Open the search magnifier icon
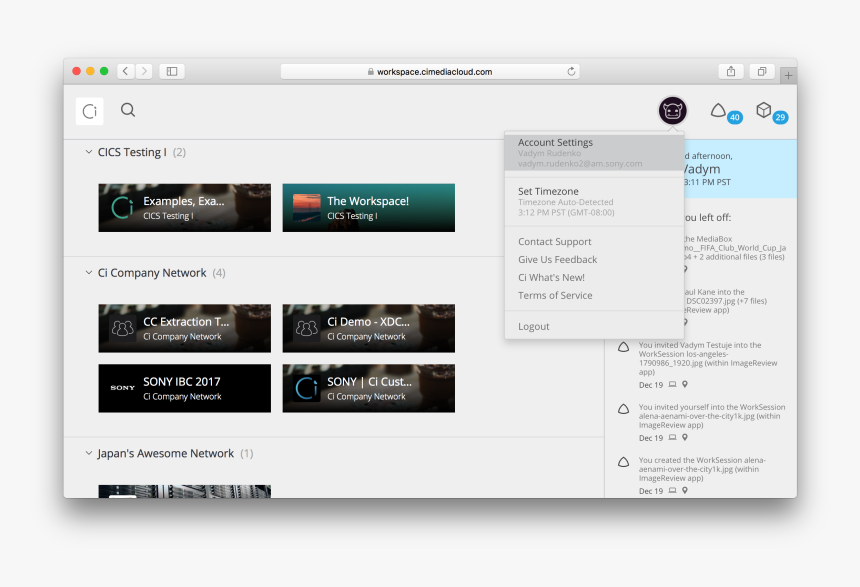The image size is (860, 587). click(128, 111)
